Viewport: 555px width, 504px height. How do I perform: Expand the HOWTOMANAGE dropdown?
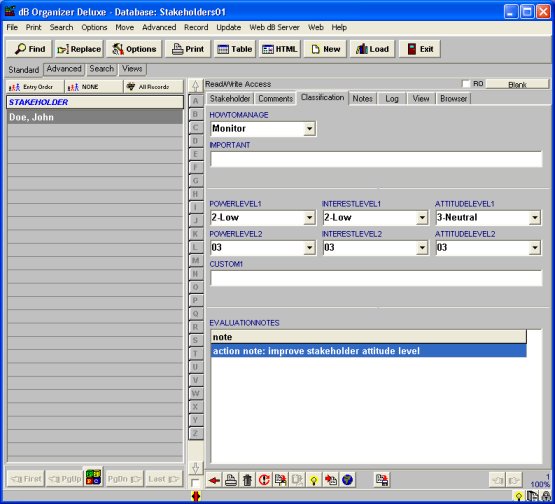tap(309, 128)
